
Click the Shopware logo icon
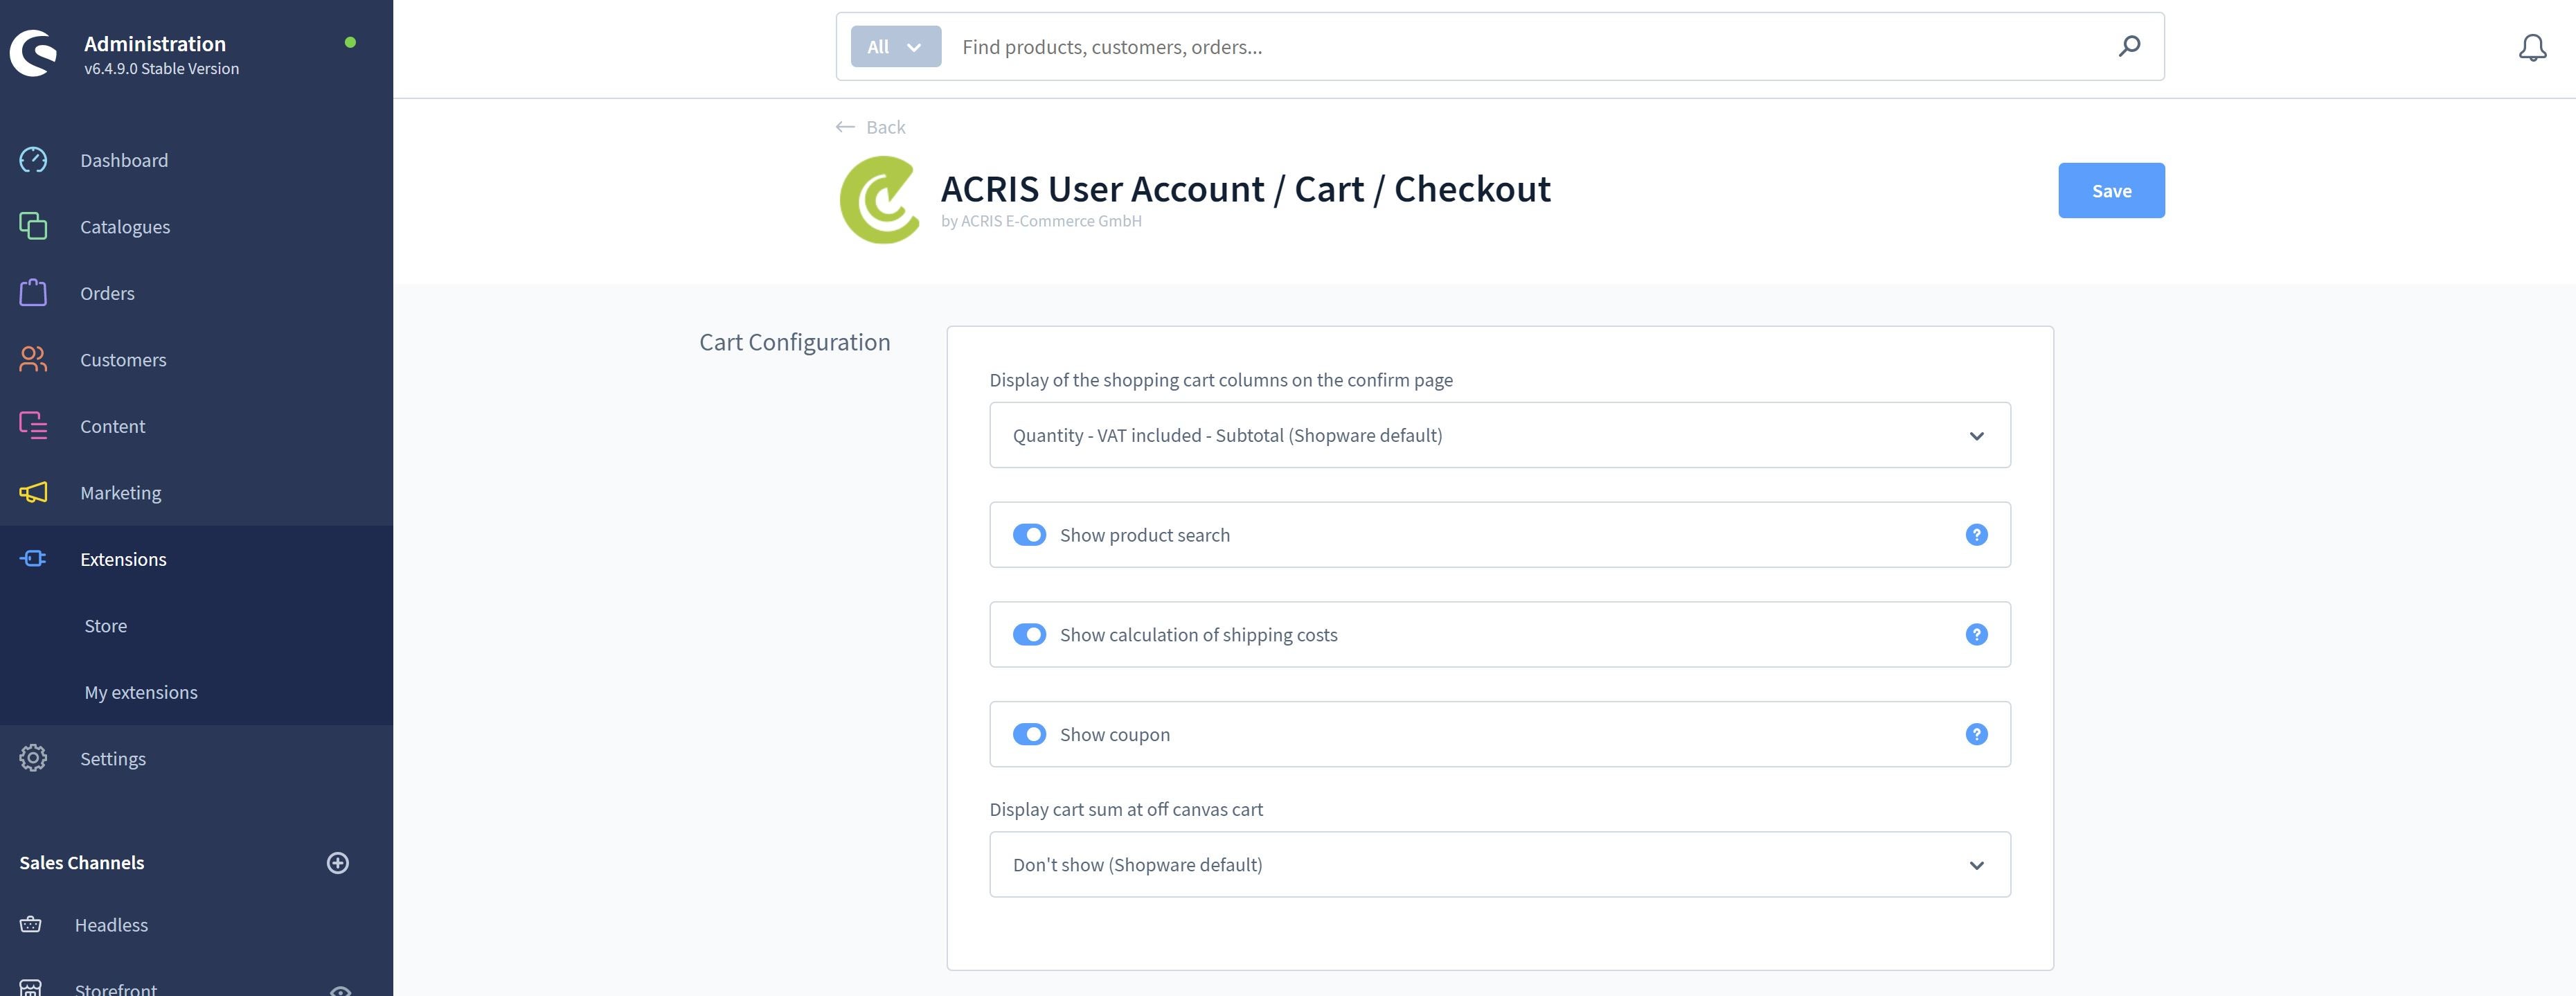[34, 54]
